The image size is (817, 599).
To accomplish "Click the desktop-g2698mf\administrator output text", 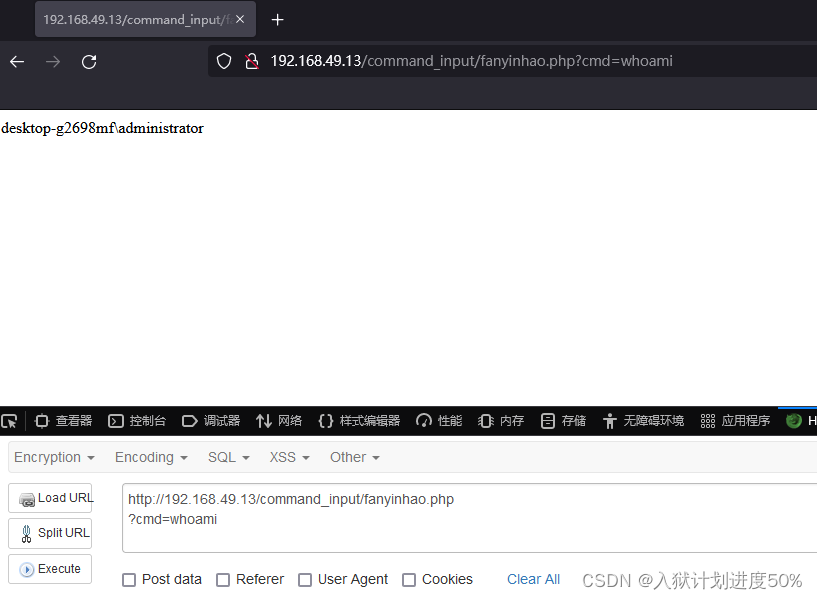I will [x=102, y=128].
